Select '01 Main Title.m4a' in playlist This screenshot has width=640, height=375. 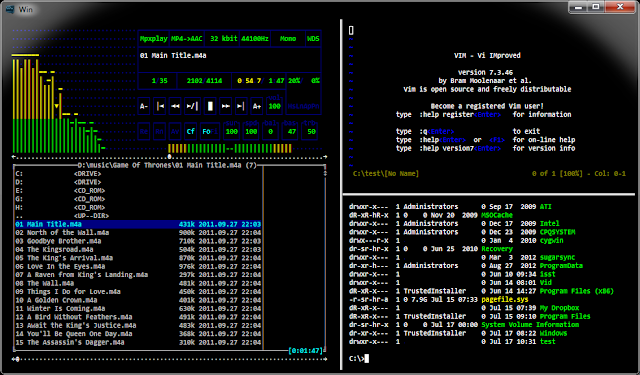pos(138,224)
